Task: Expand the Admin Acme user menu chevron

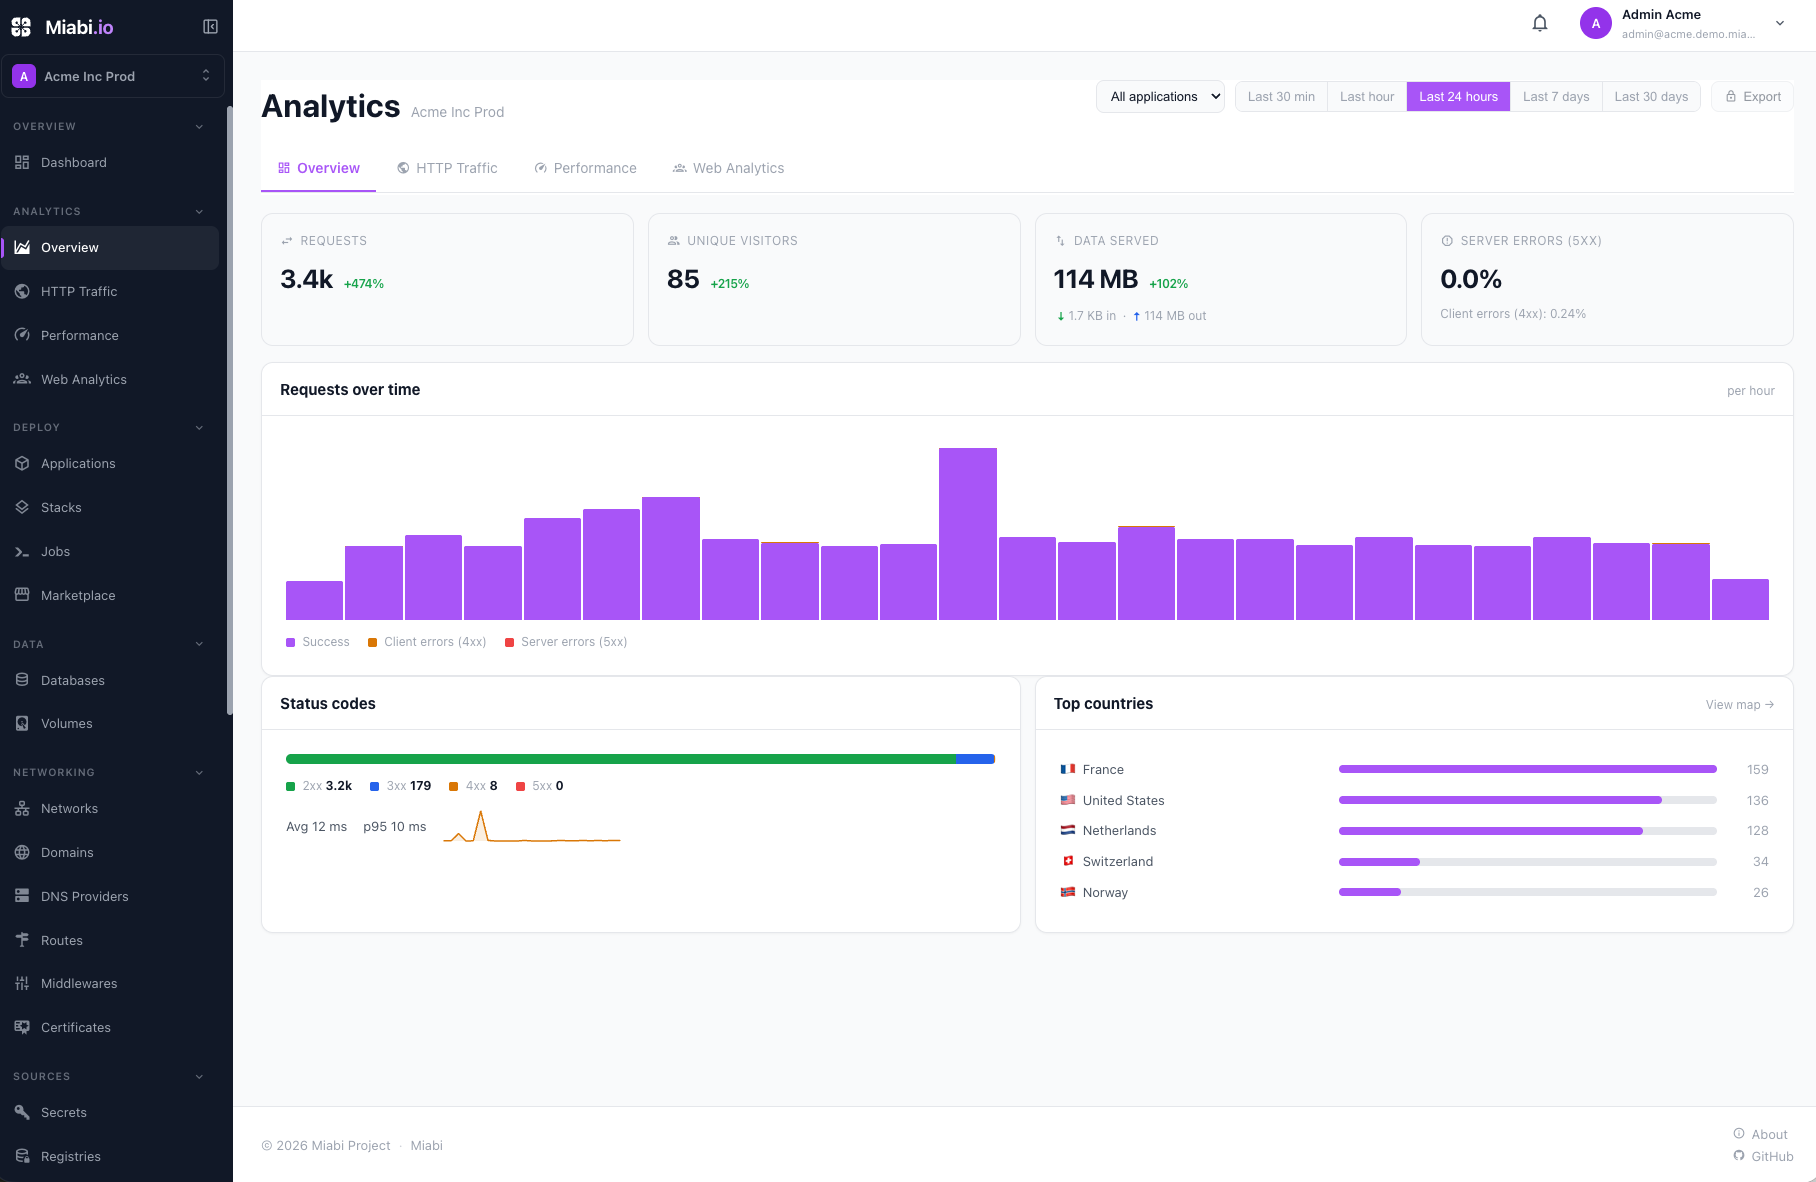Action: [1780, 23]
